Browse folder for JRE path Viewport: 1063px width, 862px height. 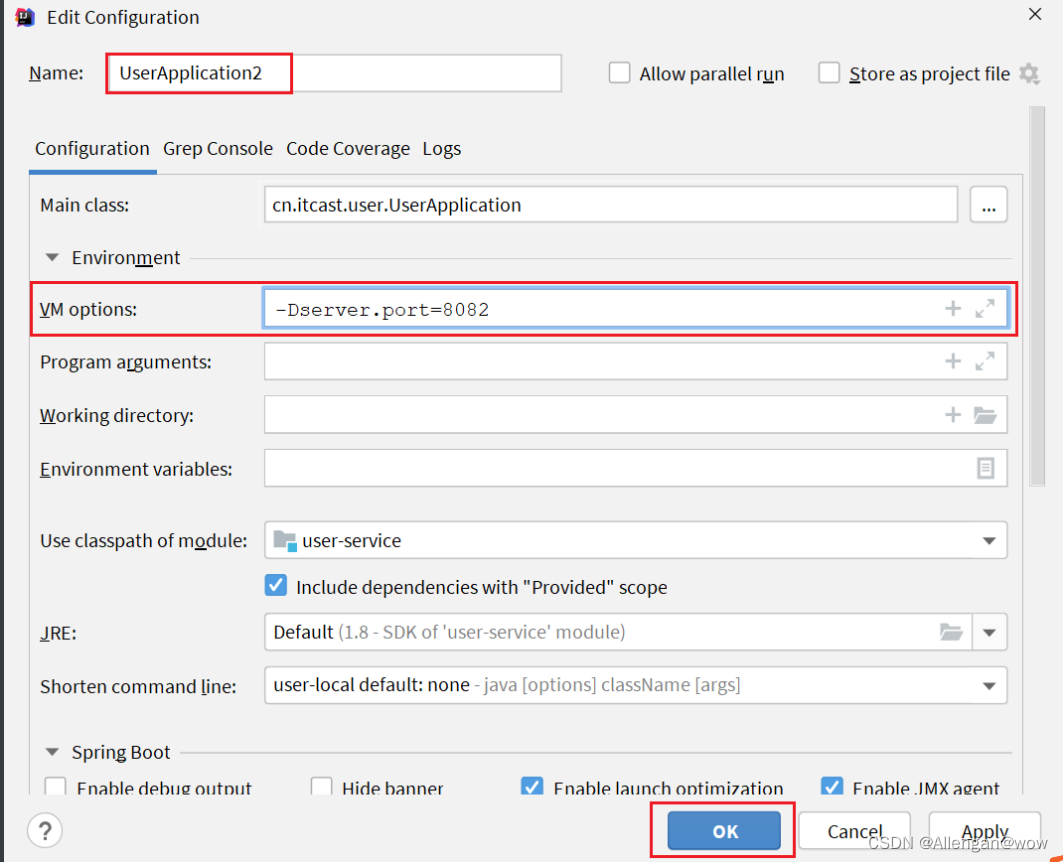(x=951, y=632)
